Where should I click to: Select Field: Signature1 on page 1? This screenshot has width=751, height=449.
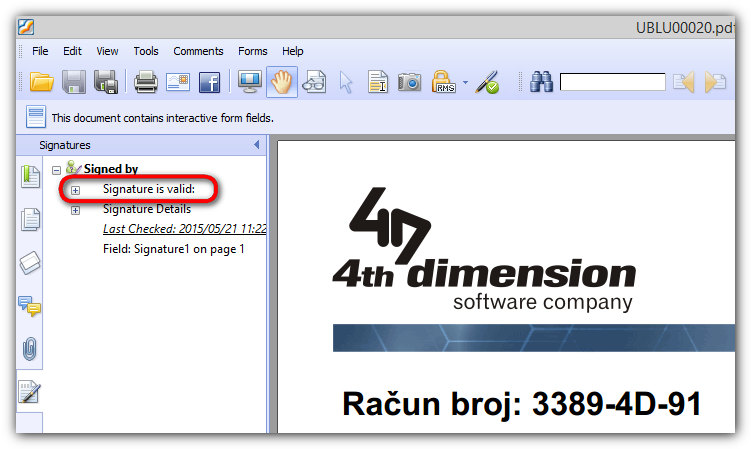[x=173, y=249]
